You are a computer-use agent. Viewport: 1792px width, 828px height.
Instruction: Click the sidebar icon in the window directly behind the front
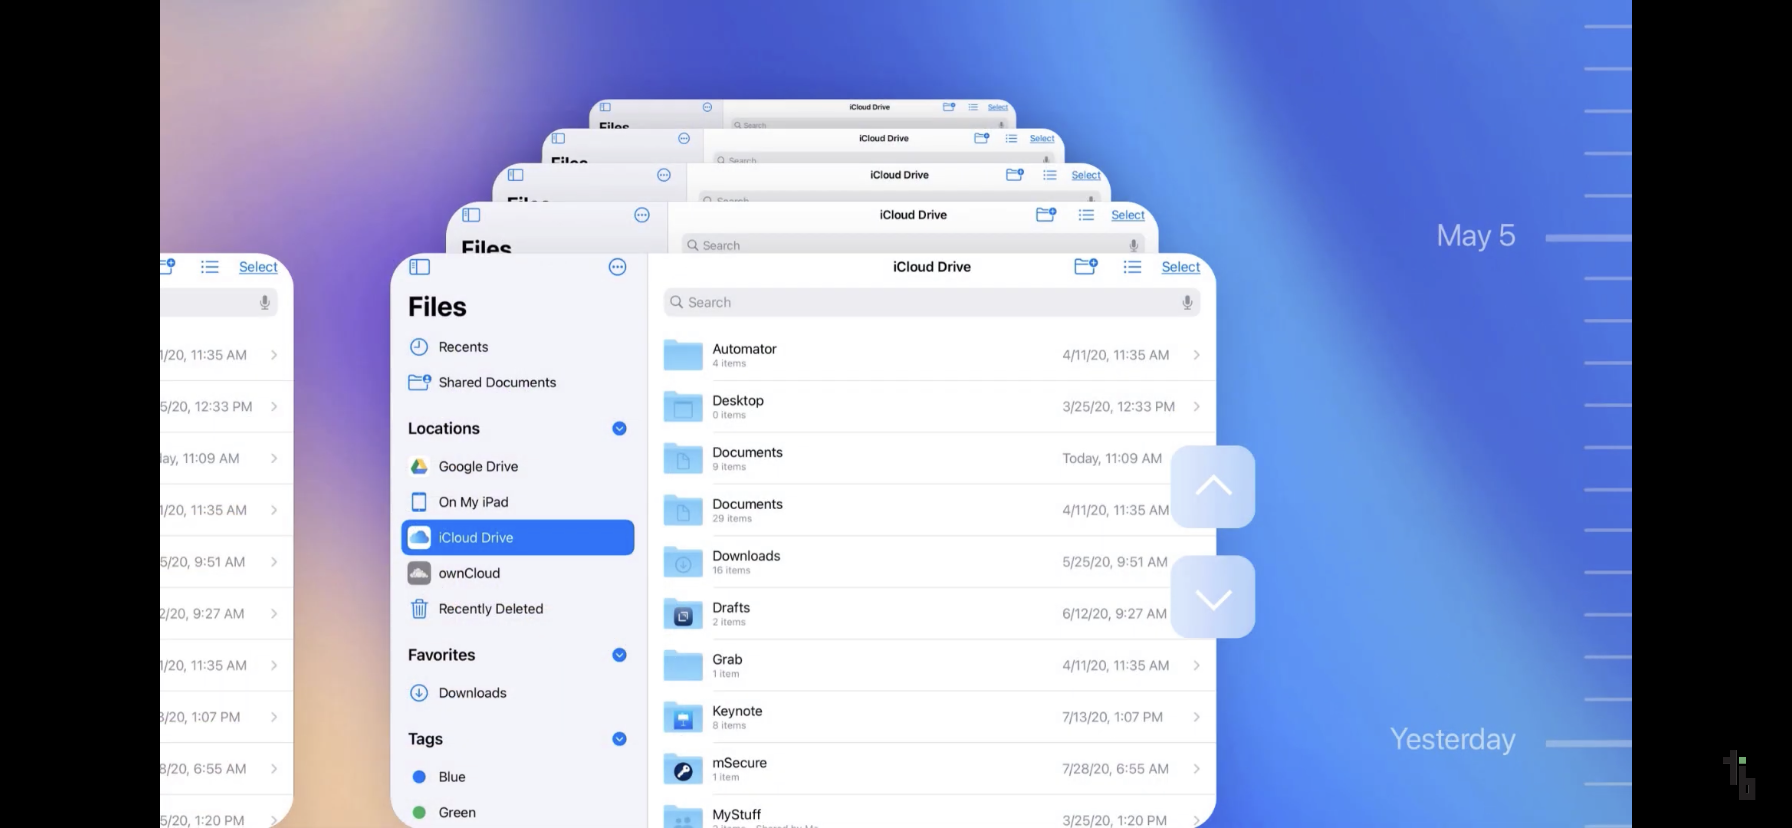[x=471, y=215]
